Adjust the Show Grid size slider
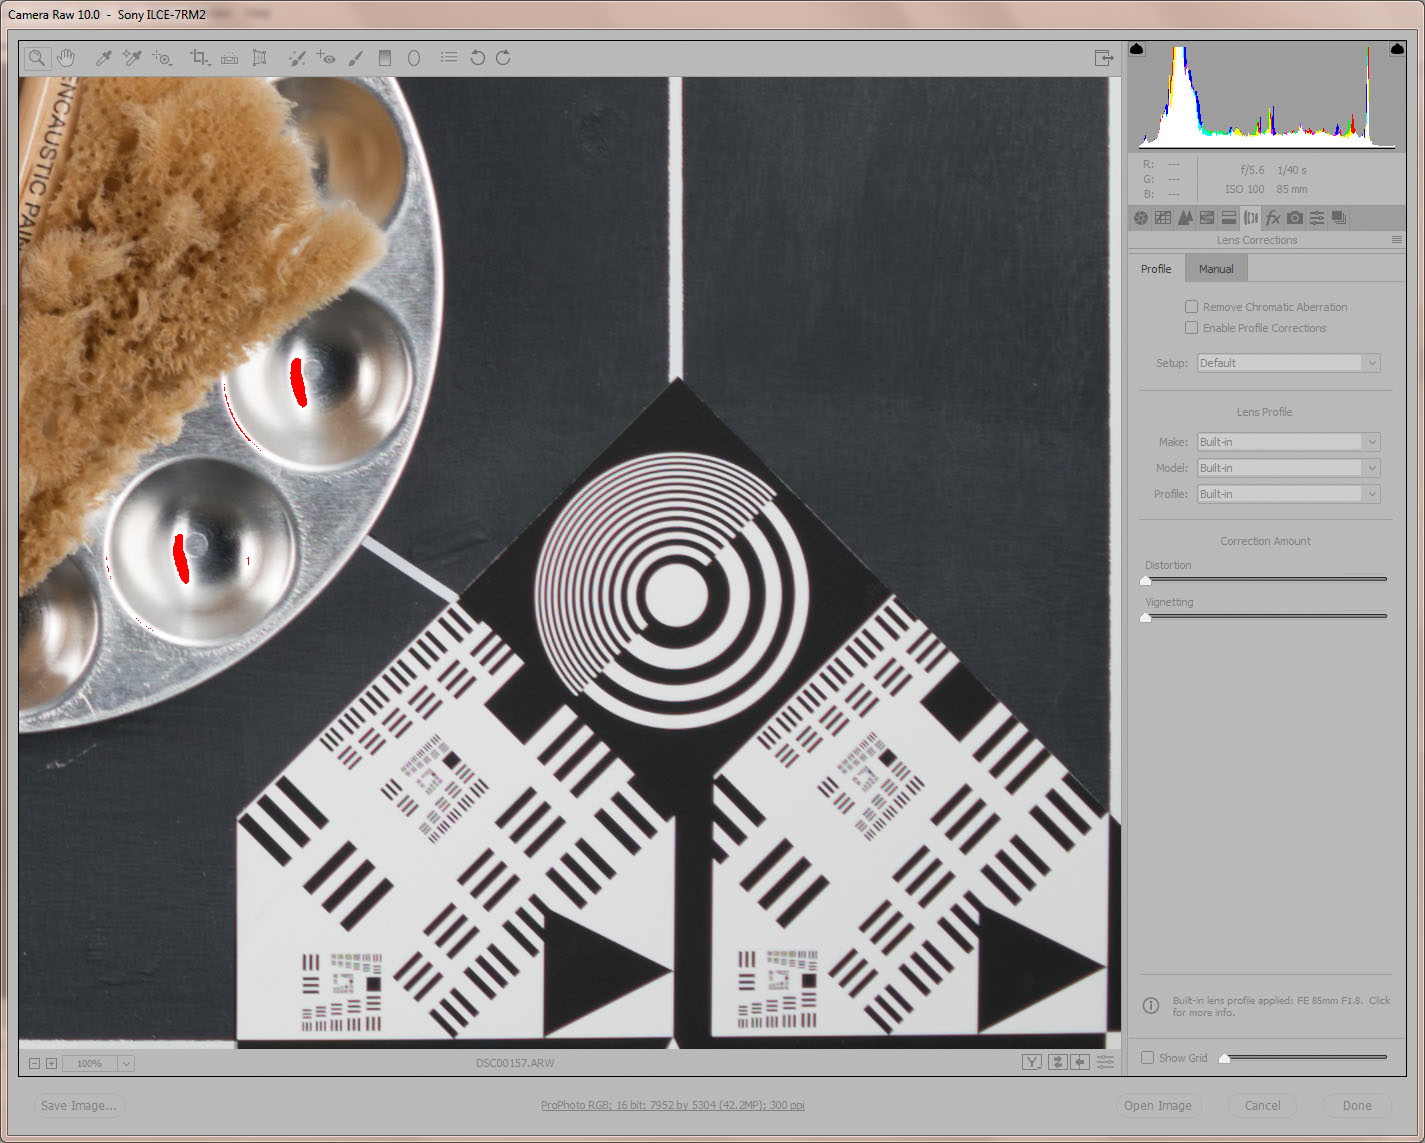This screenshot has height=1143, width=1425. tap(1224, 1058)
